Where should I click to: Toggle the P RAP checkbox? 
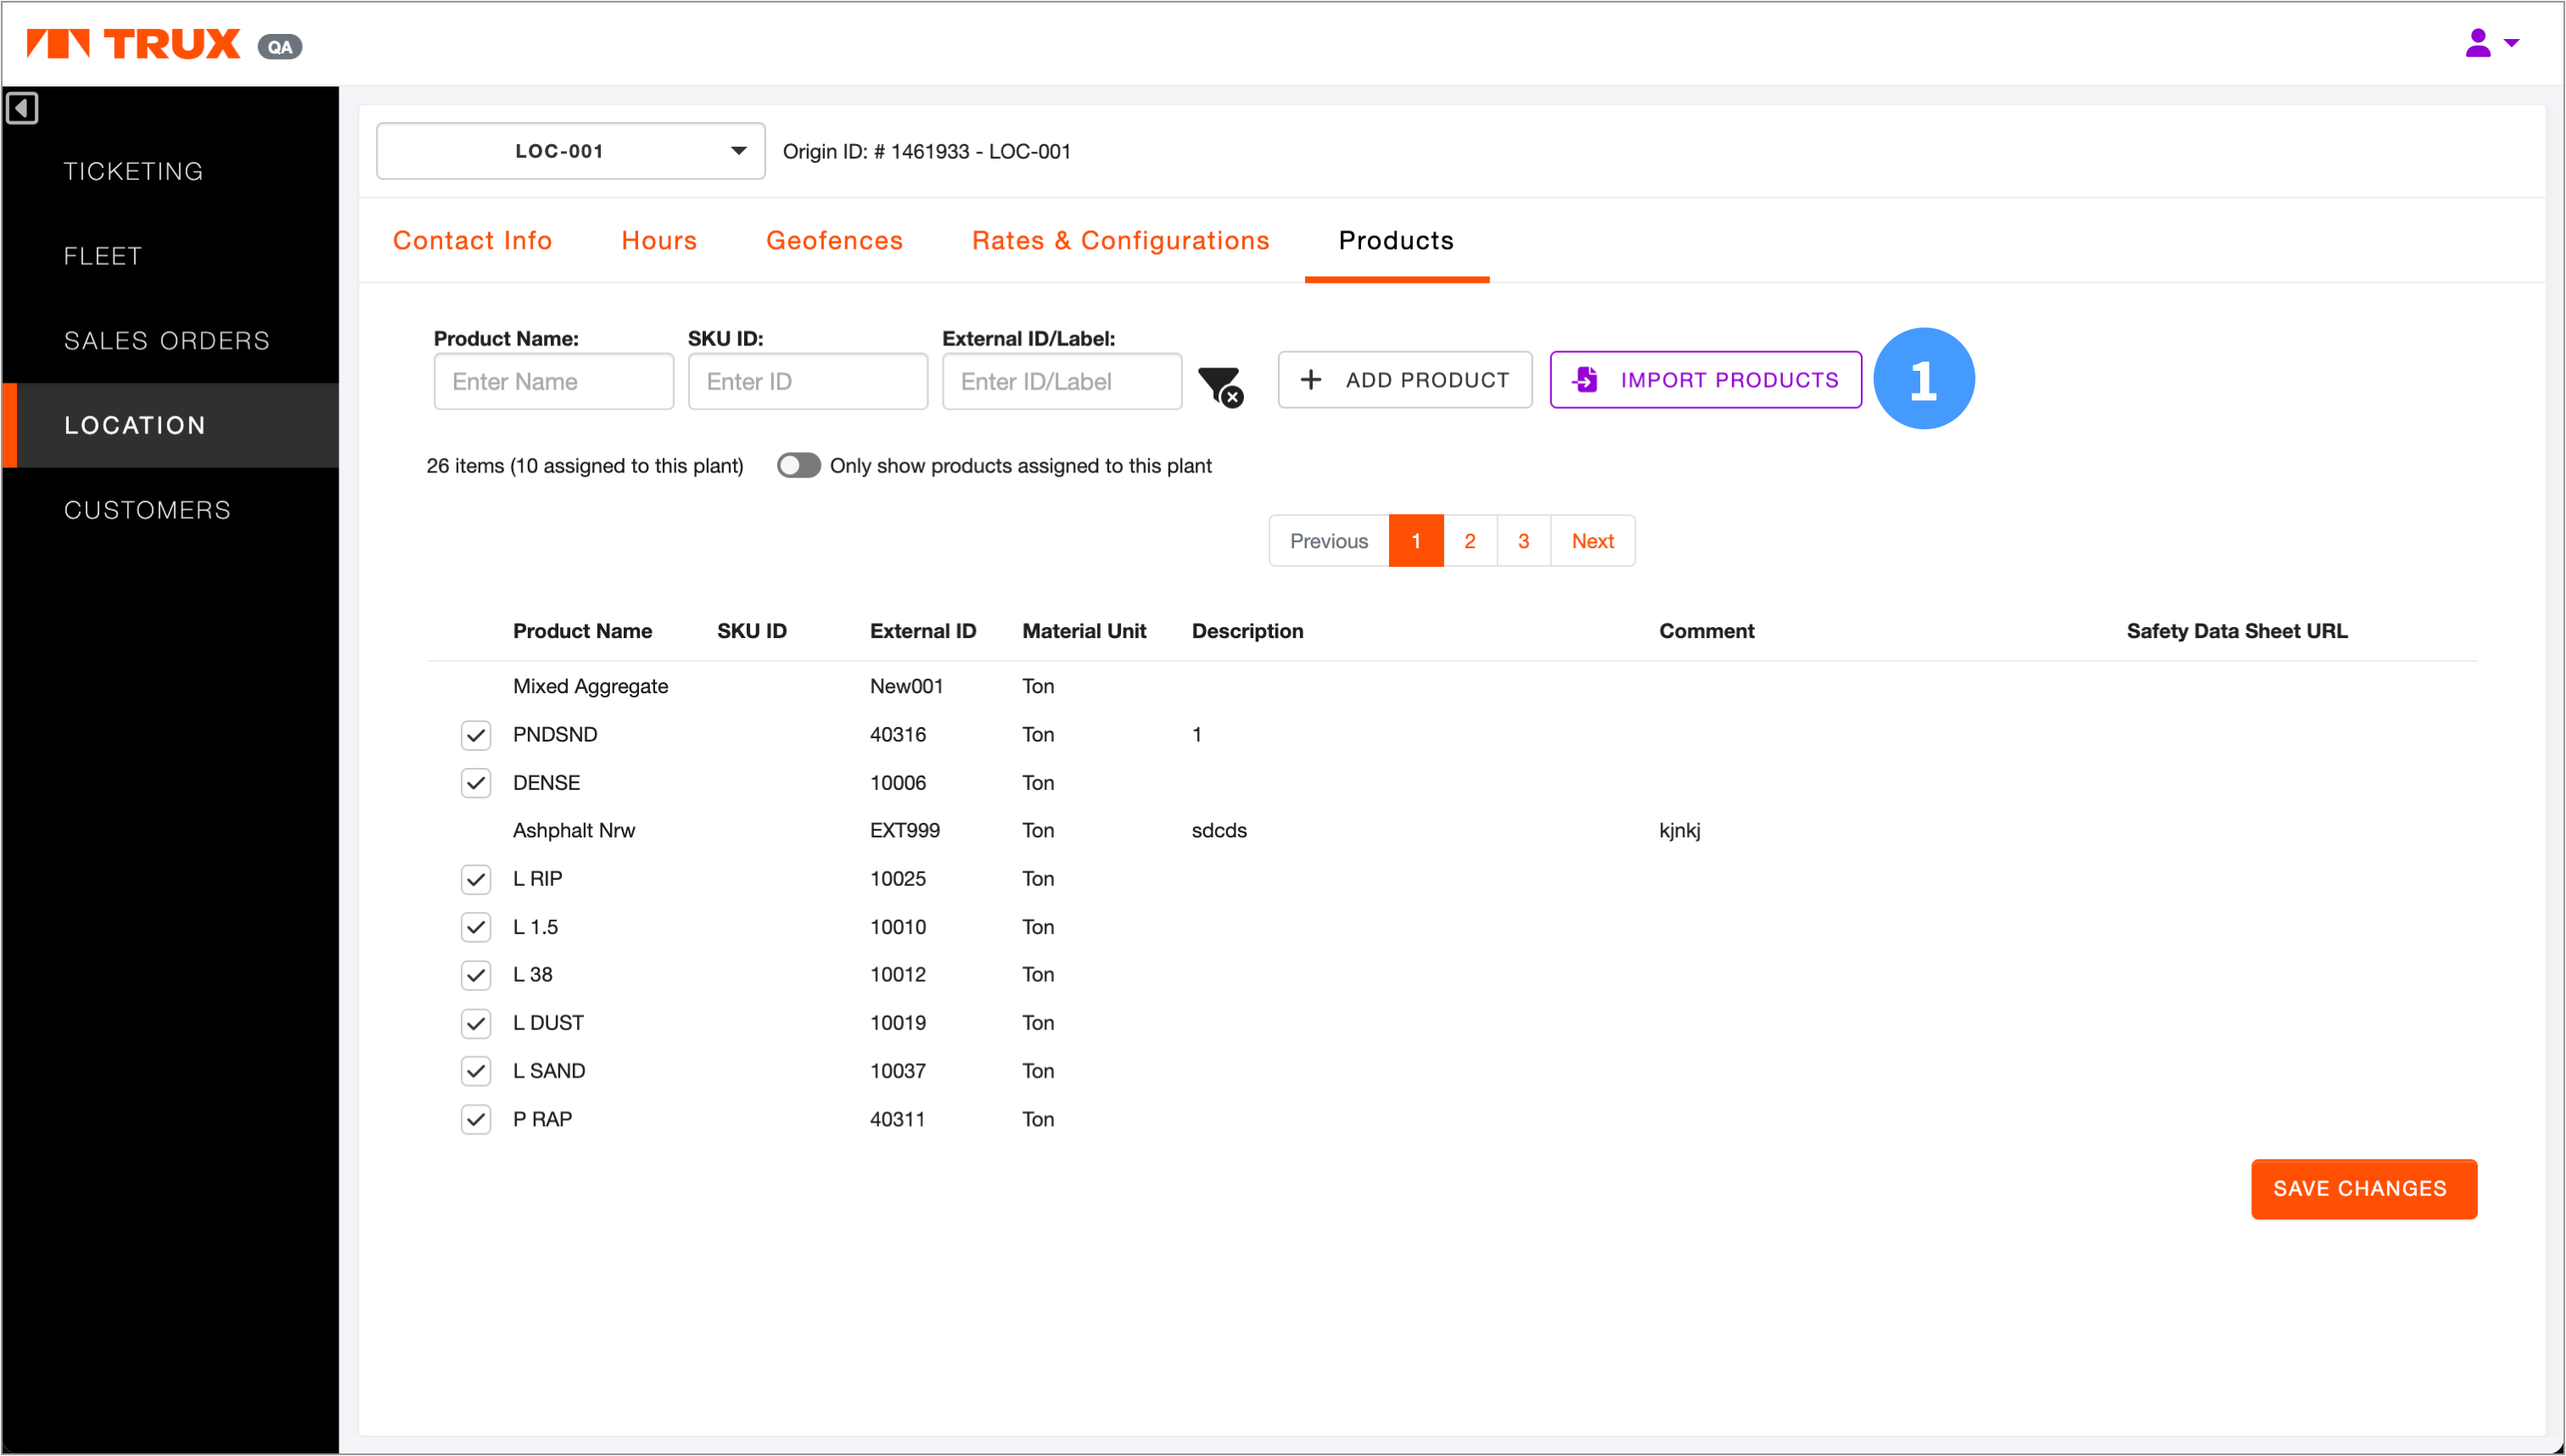(x=476, y=1119)
